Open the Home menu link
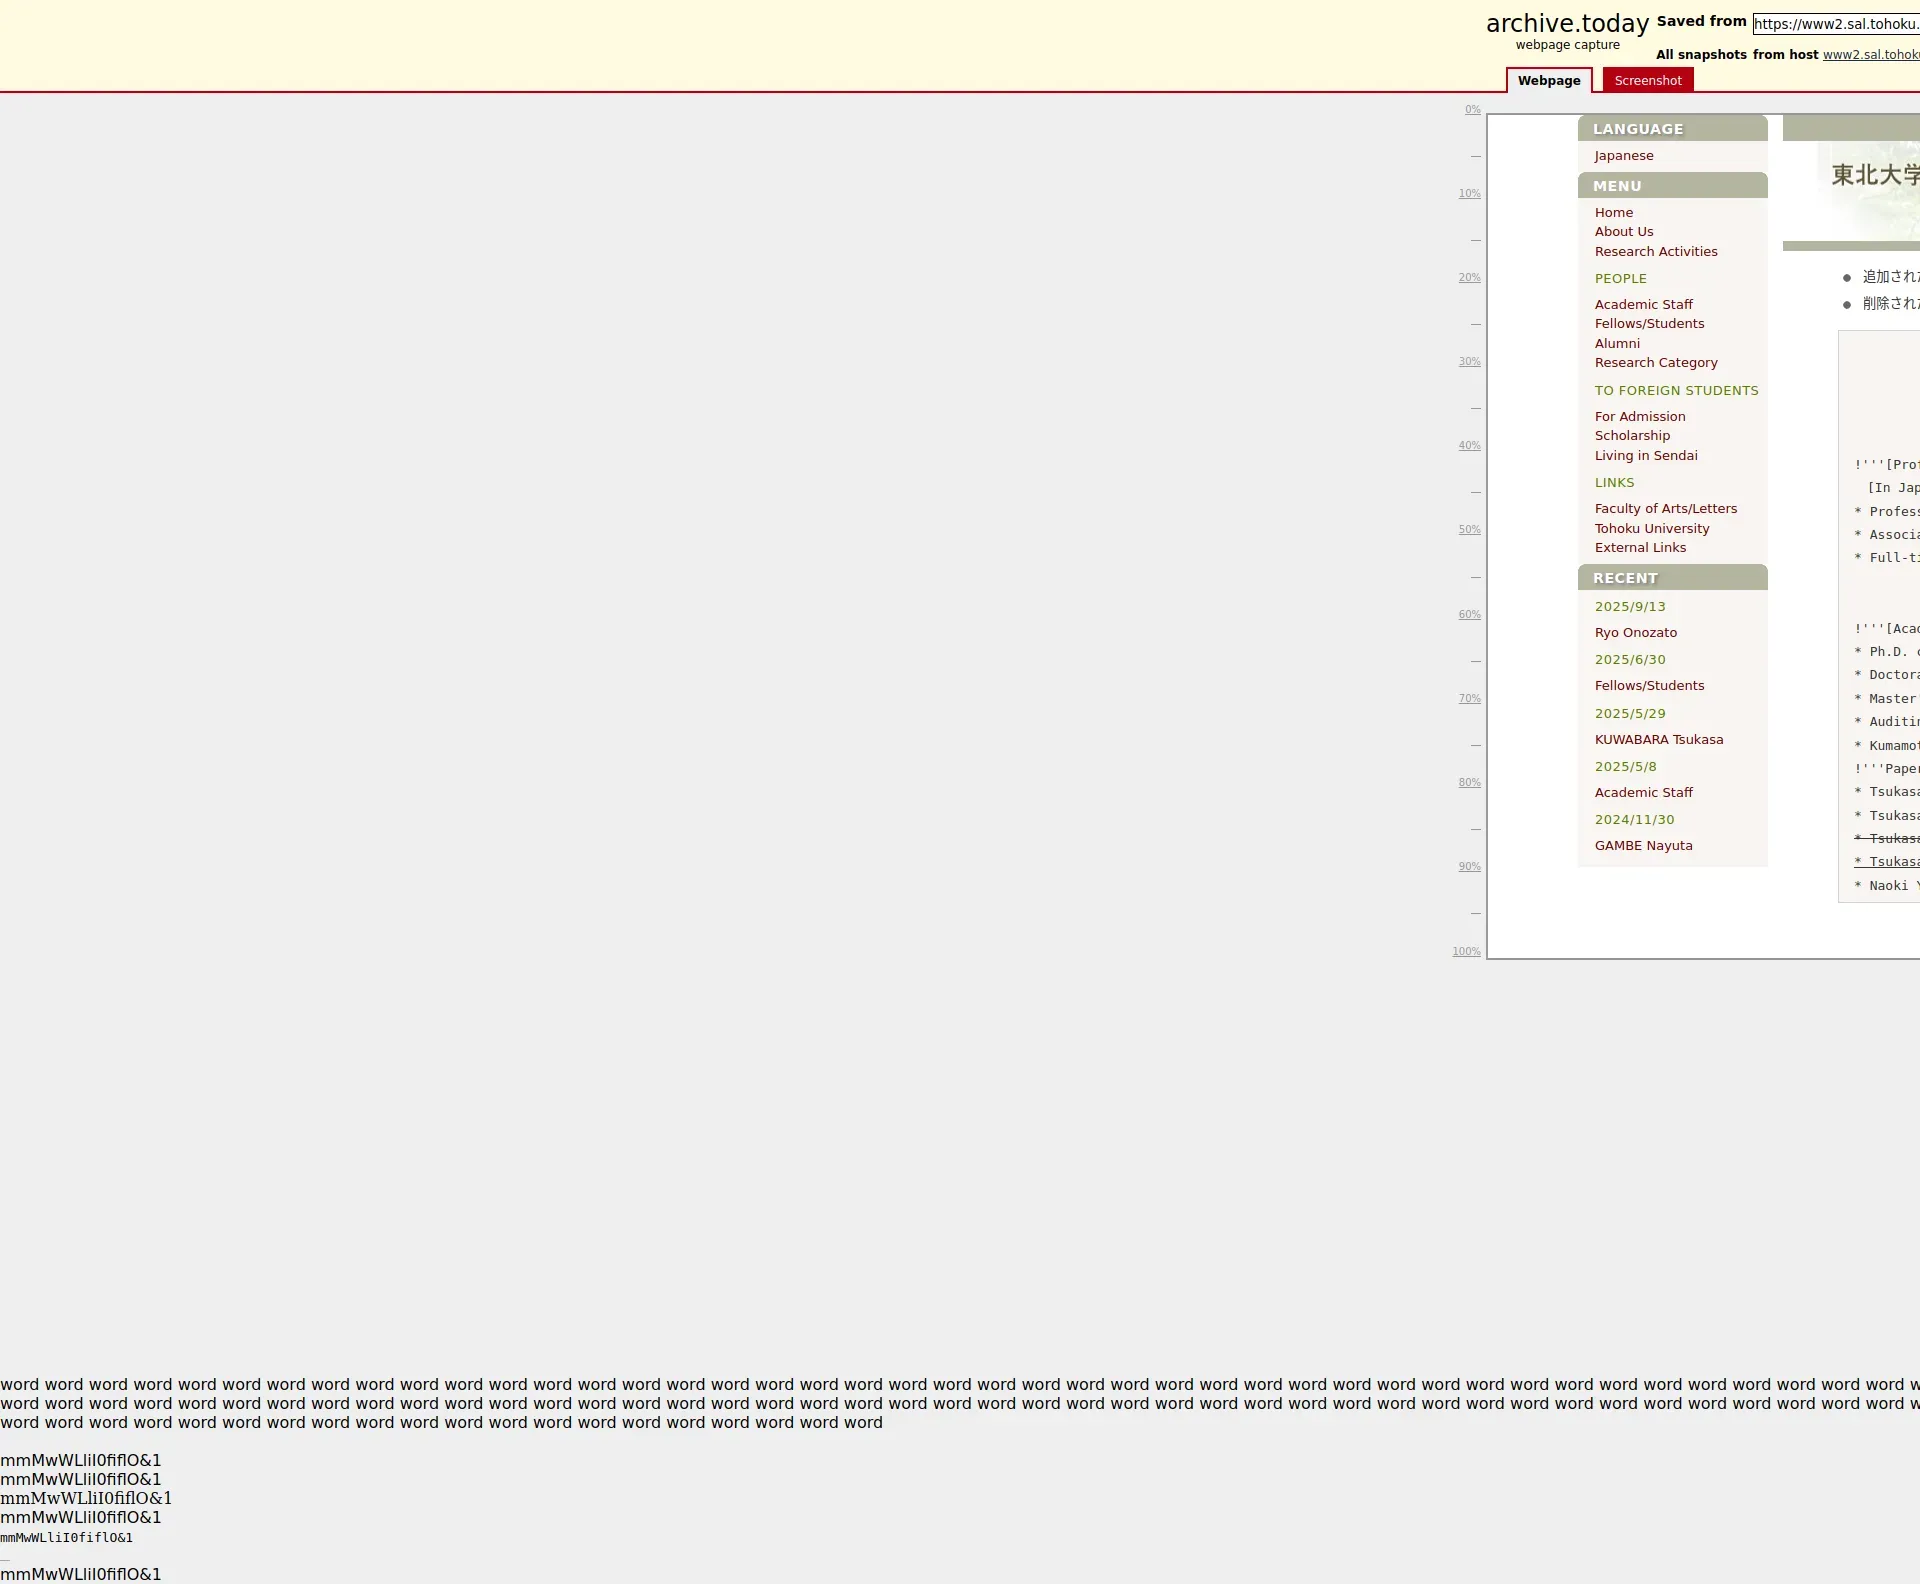Screen dimensions: 1920x1584 pyautogui.click(x=1613, y=213)
